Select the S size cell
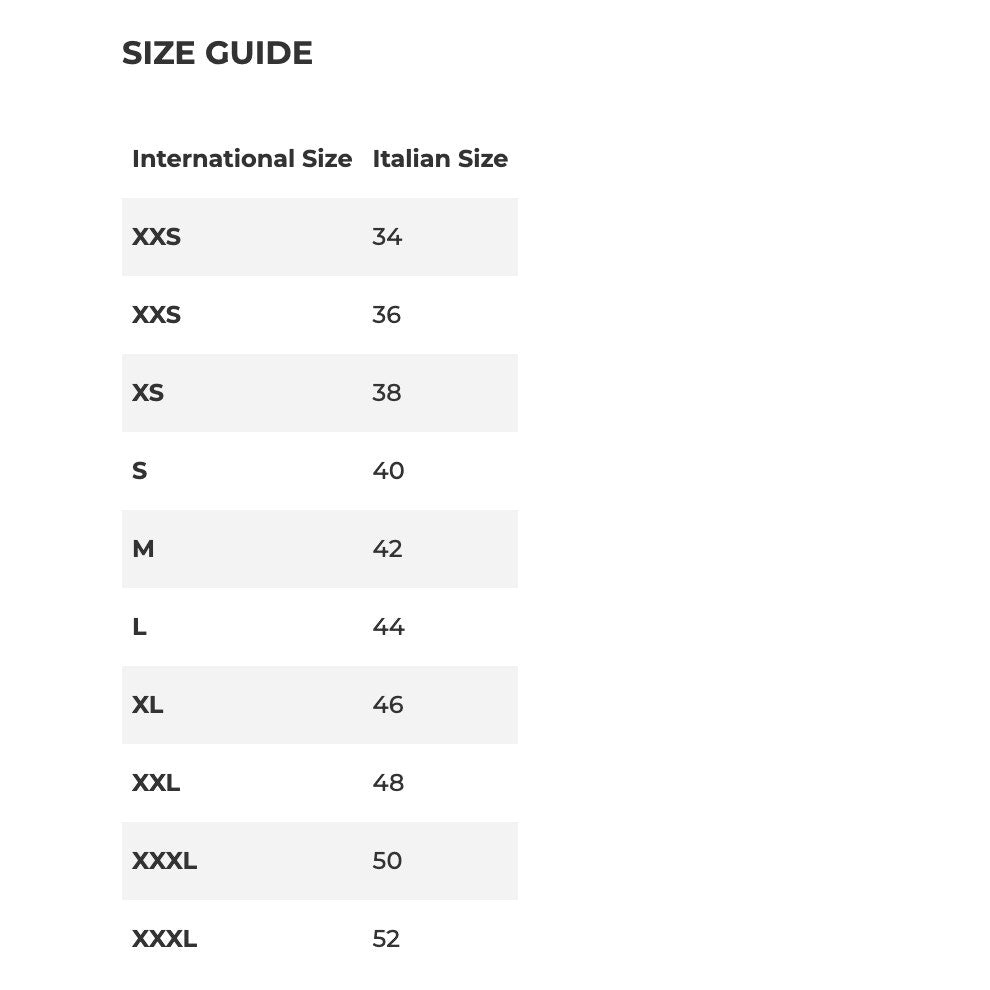 point(140,470)
